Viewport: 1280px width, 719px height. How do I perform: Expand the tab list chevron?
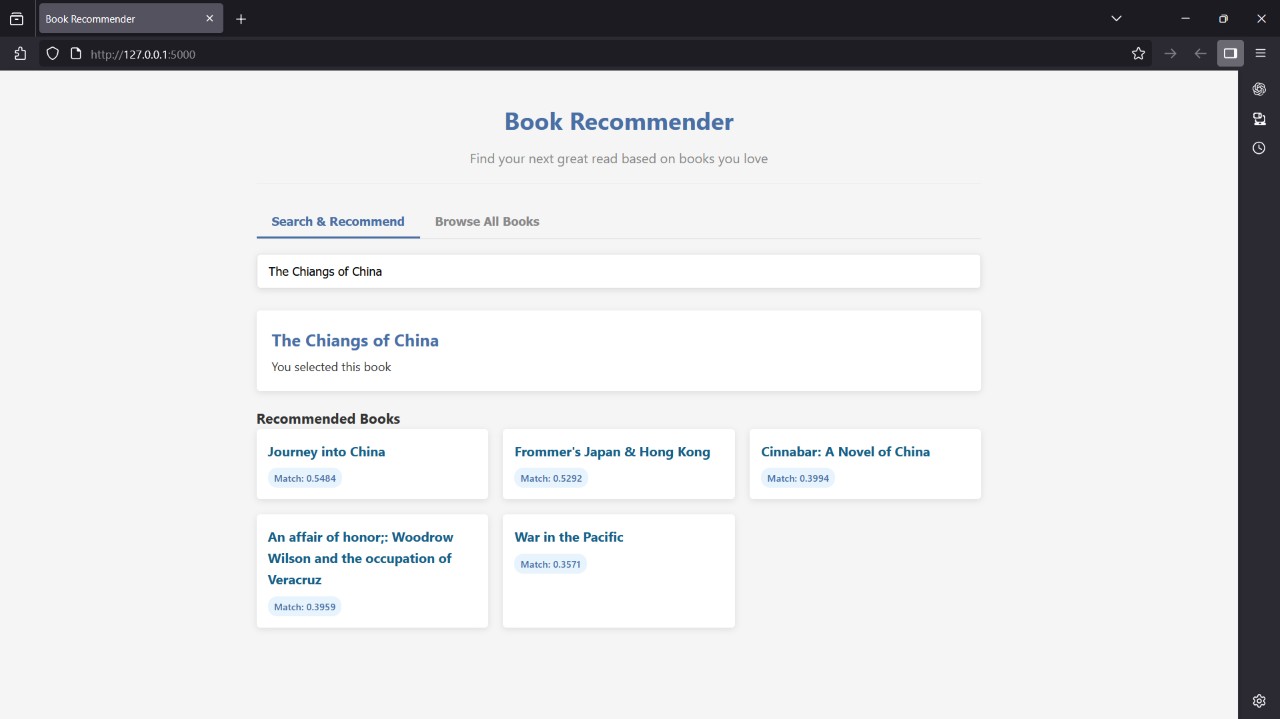click(x=1115, y=18)
